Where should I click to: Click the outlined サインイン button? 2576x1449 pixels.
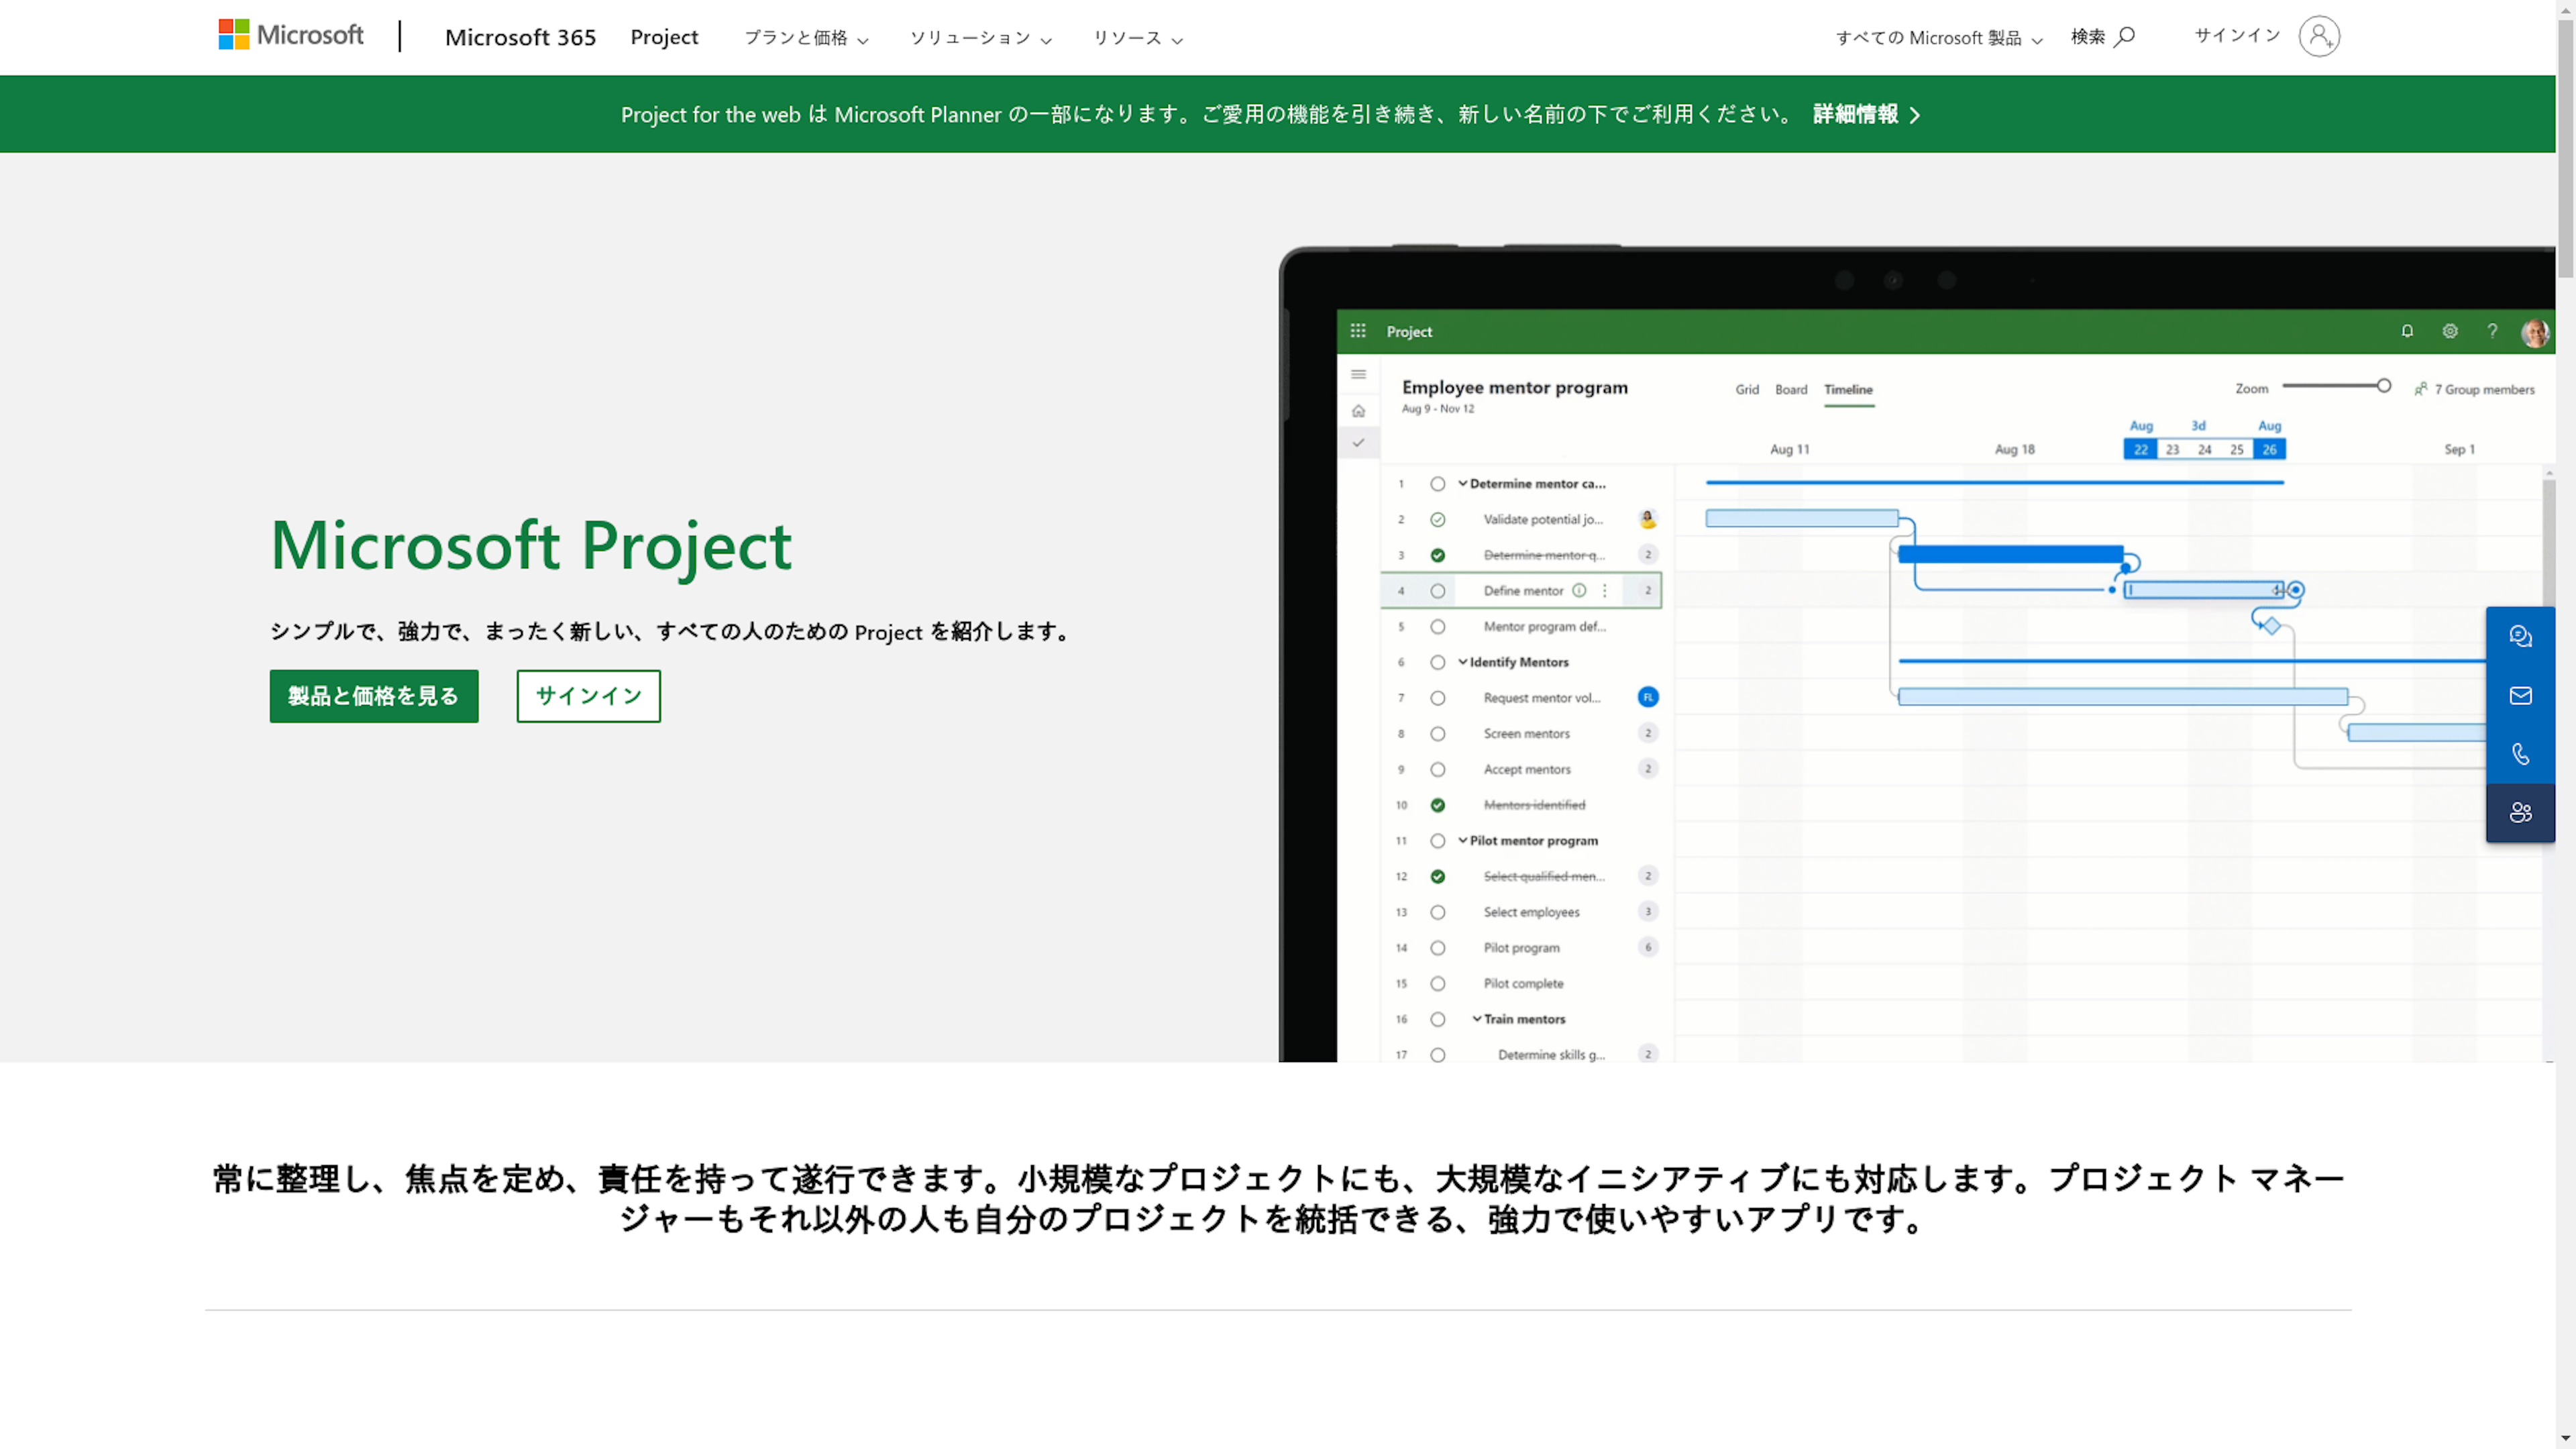(x=588, y=696)
